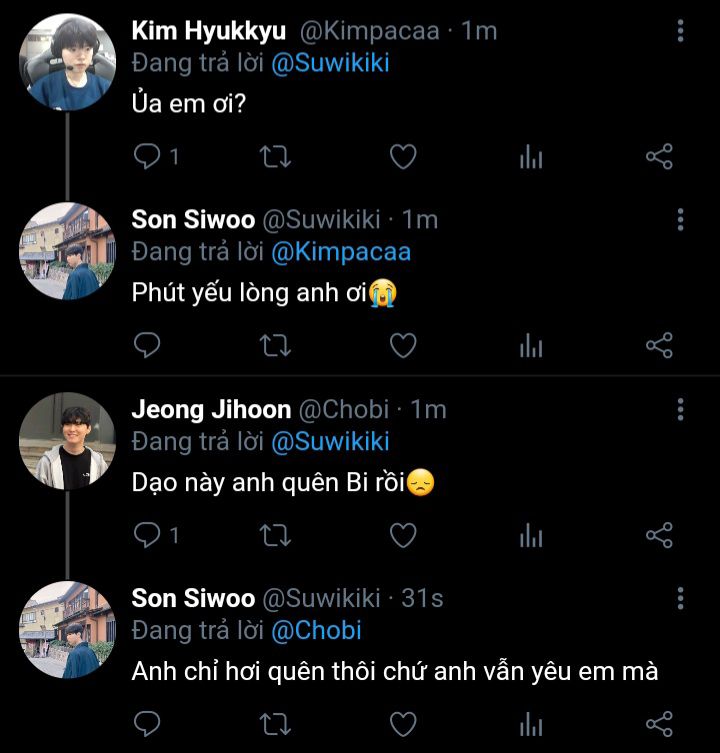Open more options on Jeong Jihoon's tweet

(x=680, y=410)
